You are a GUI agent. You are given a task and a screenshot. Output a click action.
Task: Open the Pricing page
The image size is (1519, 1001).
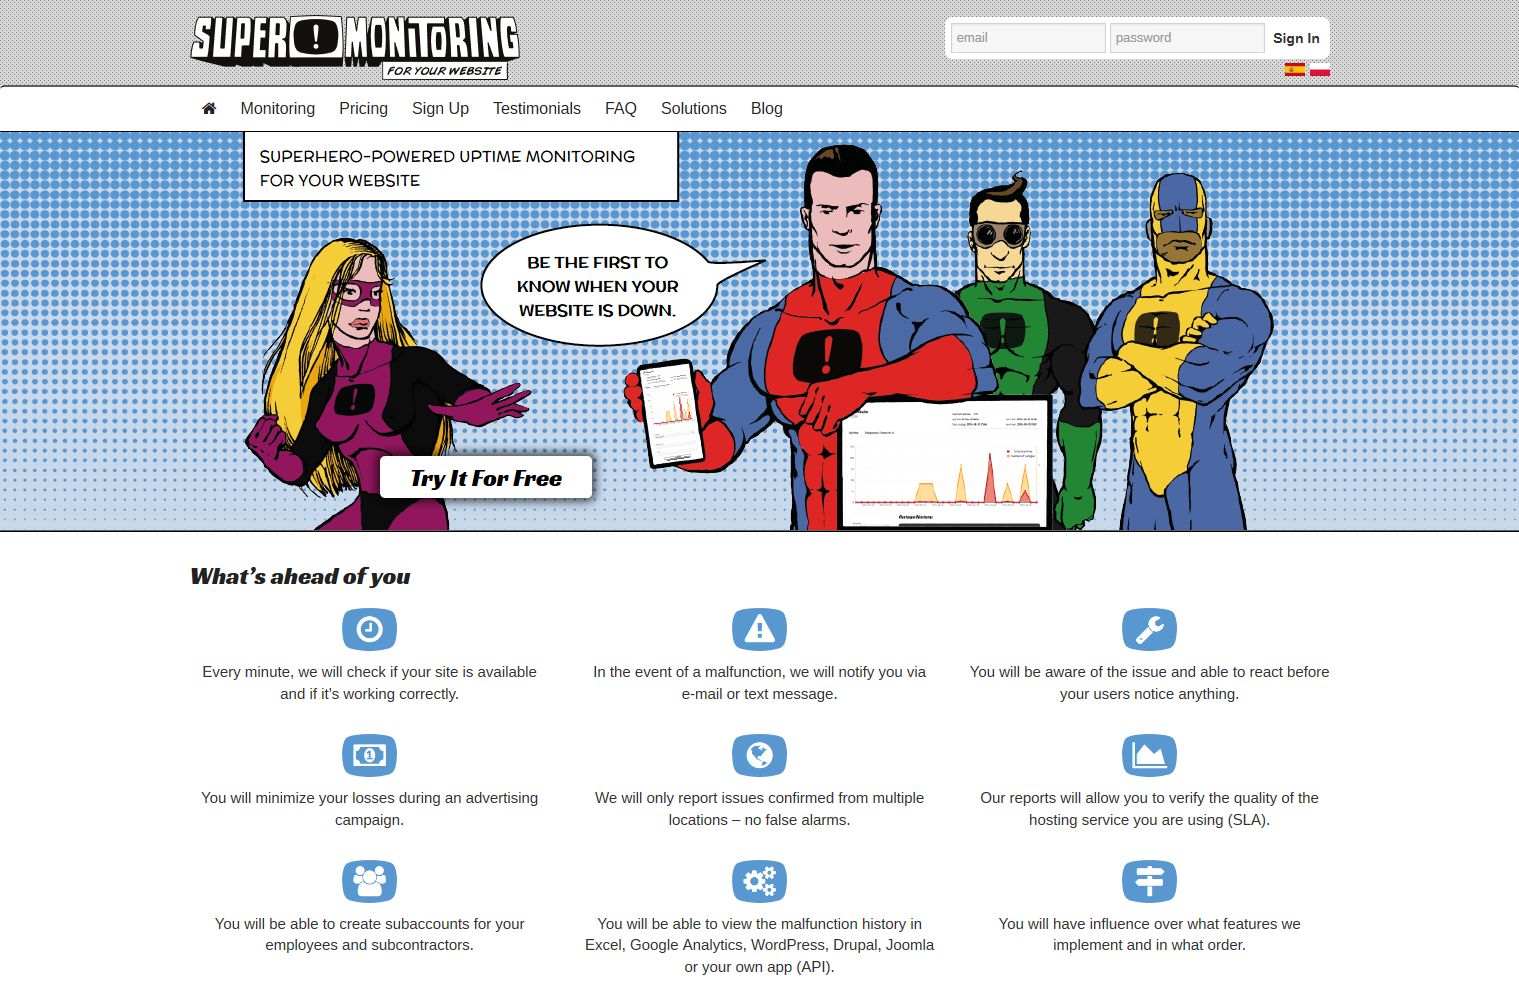coord(363,108)
